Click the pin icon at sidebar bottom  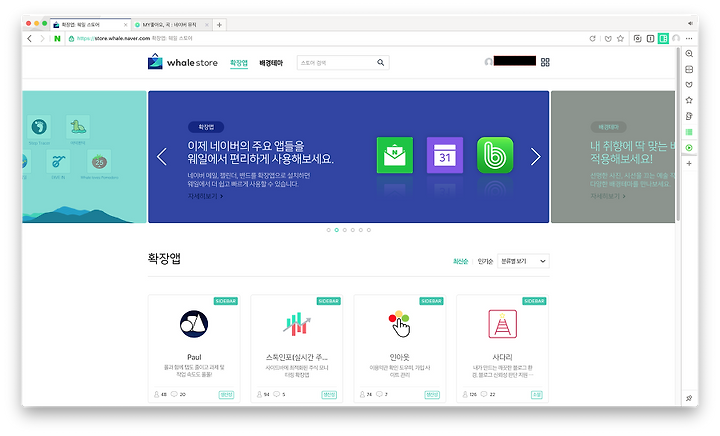coord(689,398)
